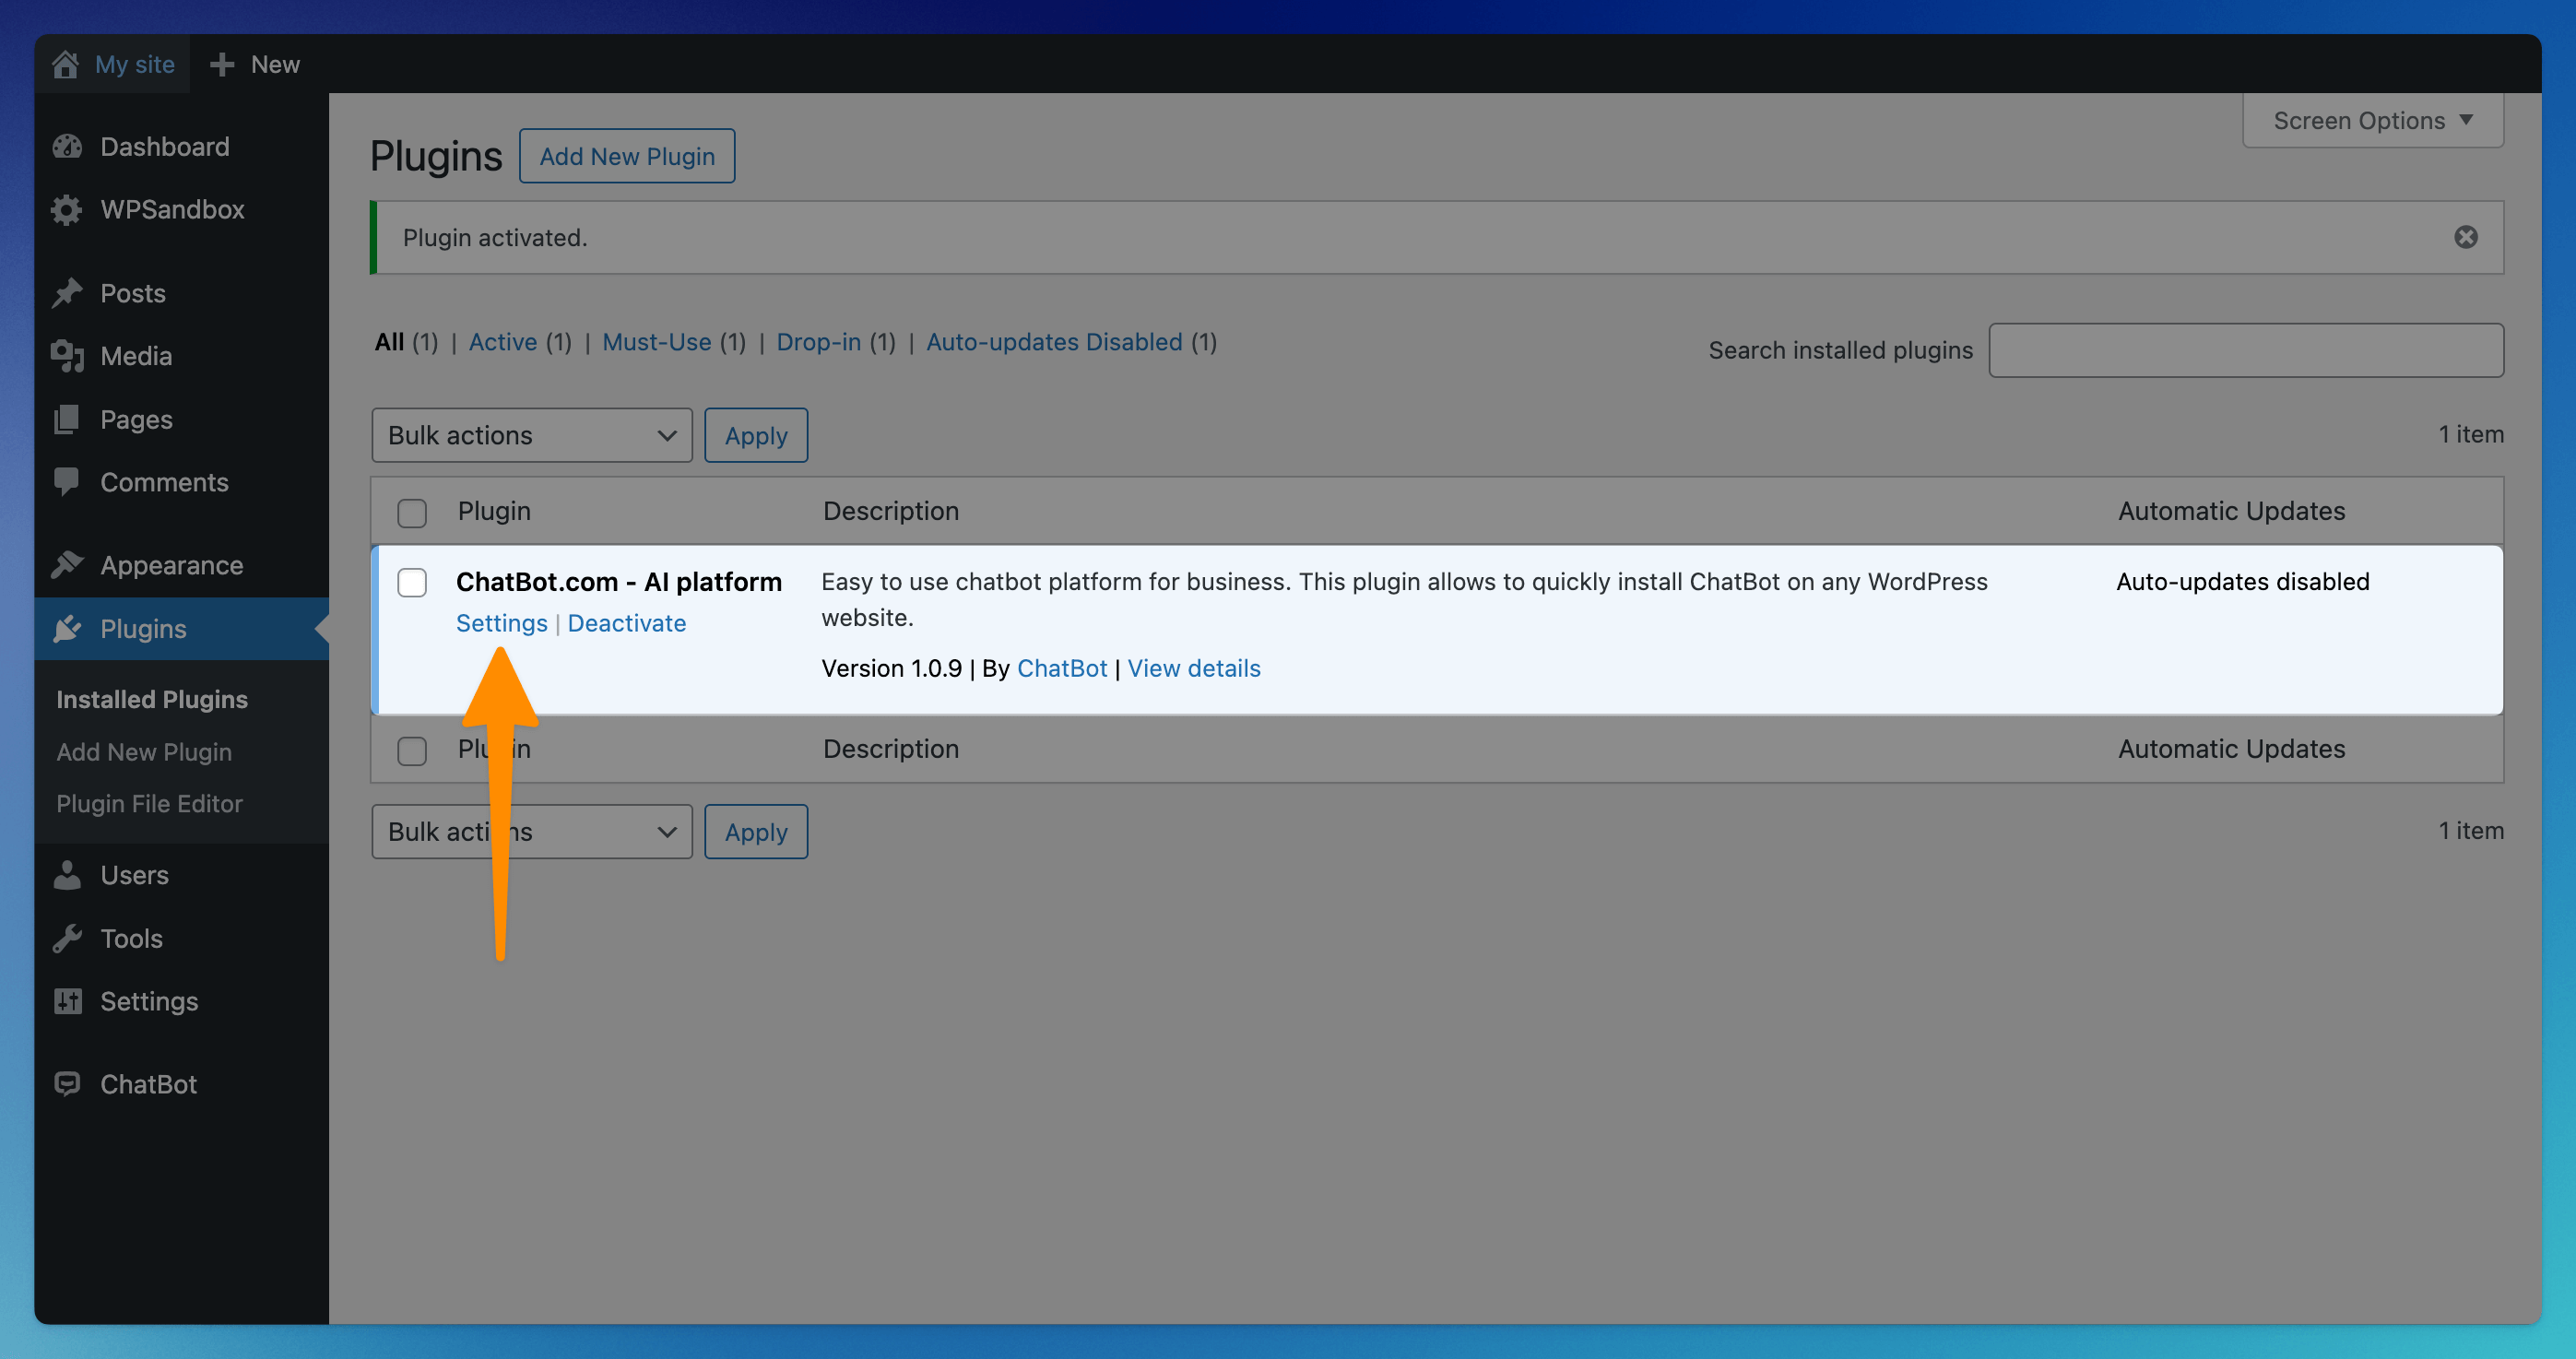The height and width of the screenshot is (1359, 2576).
Task: Click the WPSandbox gear icon
Action: [x=67, y=210]
